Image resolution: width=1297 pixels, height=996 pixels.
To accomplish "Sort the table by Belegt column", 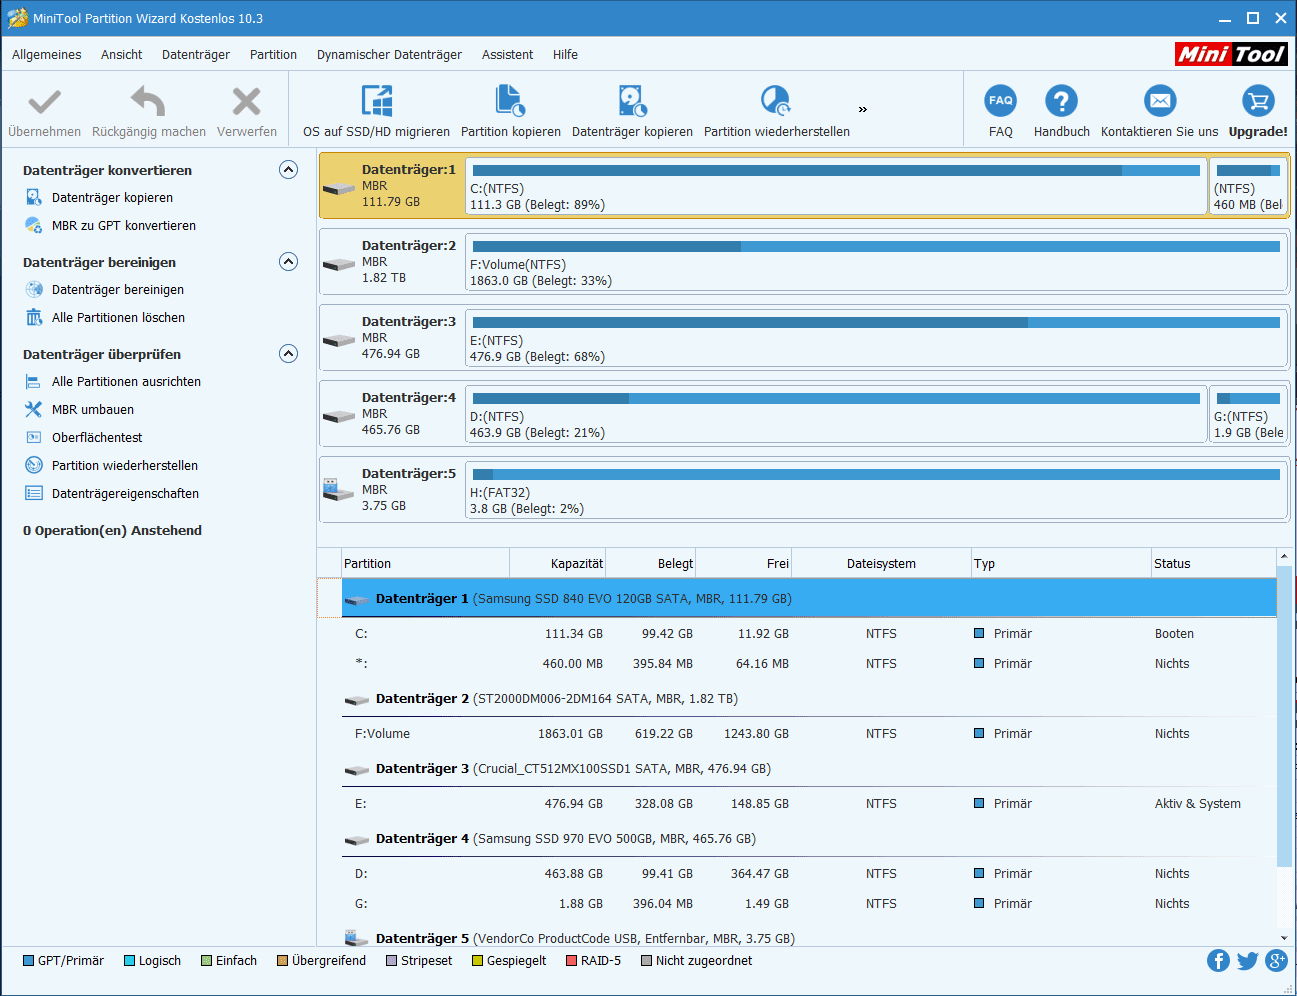I will pos(651,564).
